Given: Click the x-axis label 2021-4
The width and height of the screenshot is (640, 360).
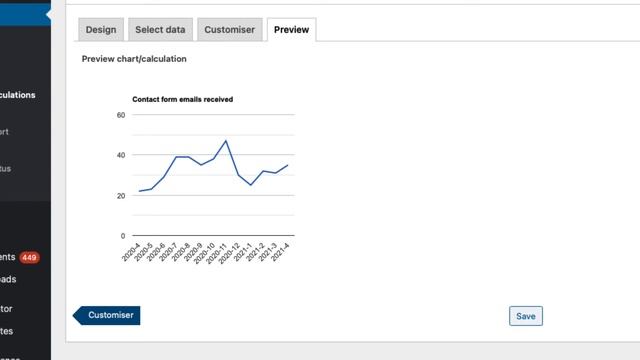Looking at the screenshot, I should coord(280,252).
